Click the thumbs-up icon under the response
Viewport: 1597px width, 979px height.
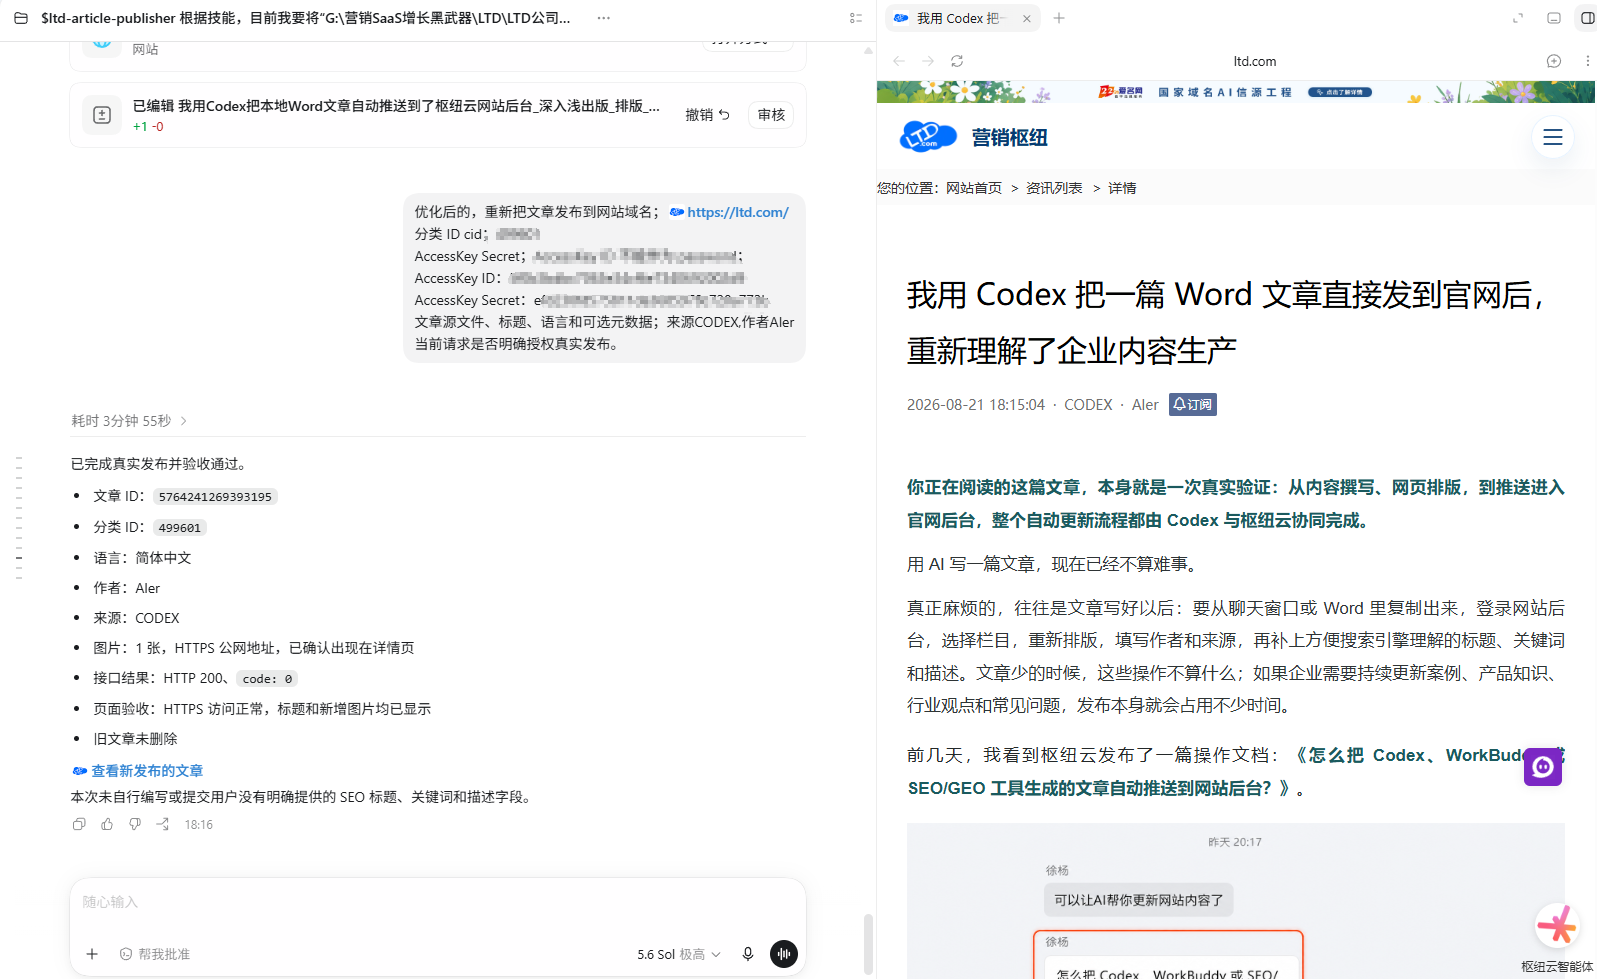[x=107, y=824]
